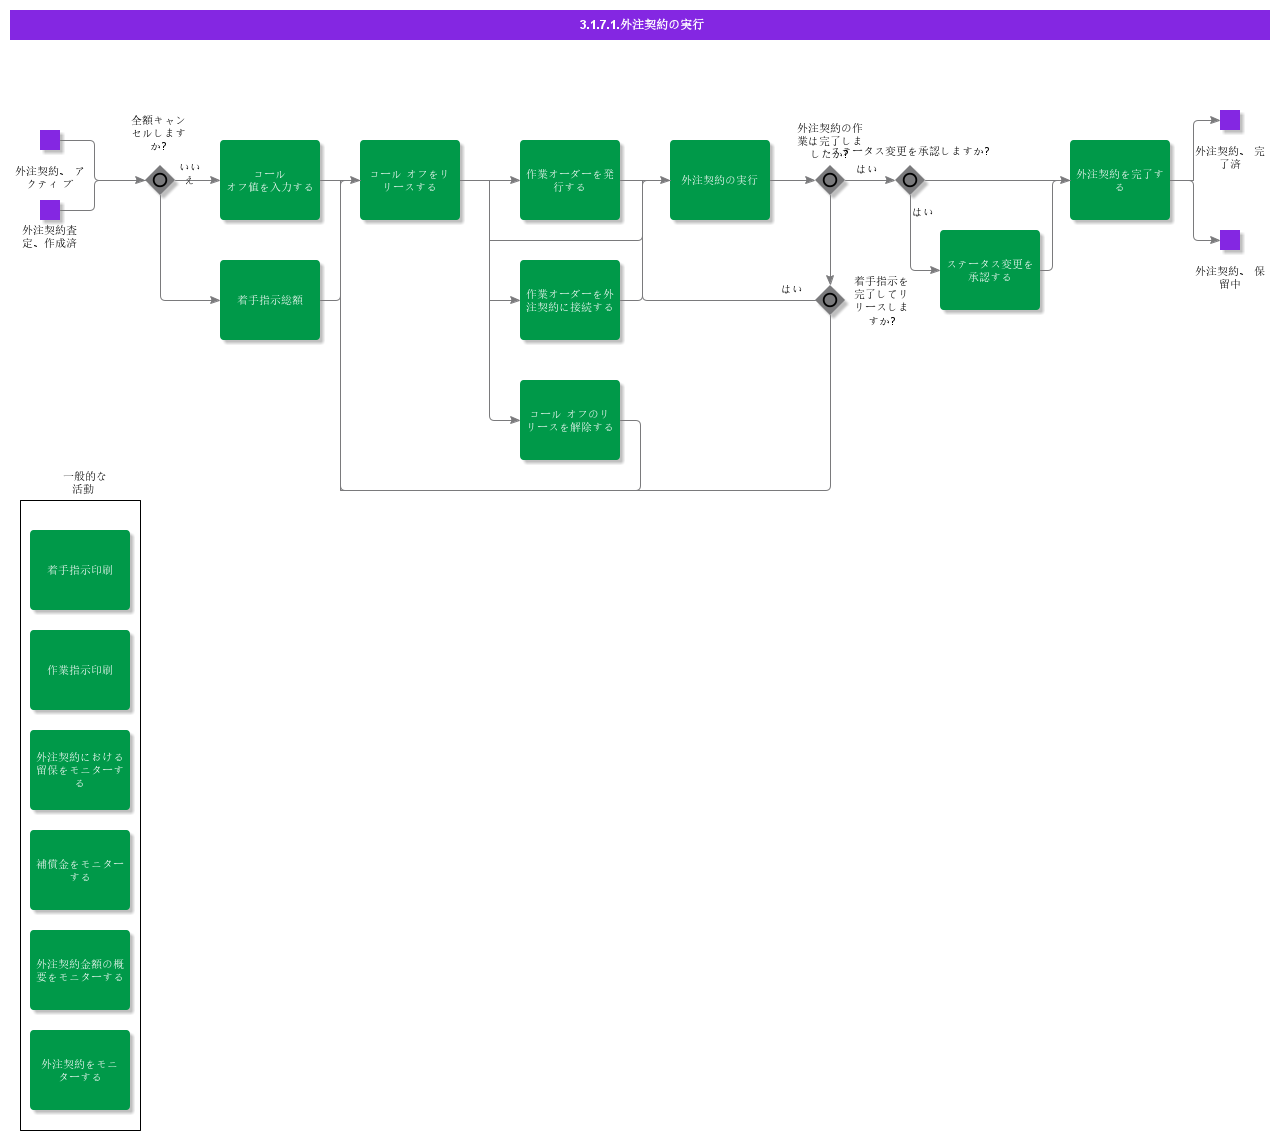This screenshot has height=1140, width=1280.
Task: Click the 外注契約、完了済 end event square
Action: point(1230,122)
